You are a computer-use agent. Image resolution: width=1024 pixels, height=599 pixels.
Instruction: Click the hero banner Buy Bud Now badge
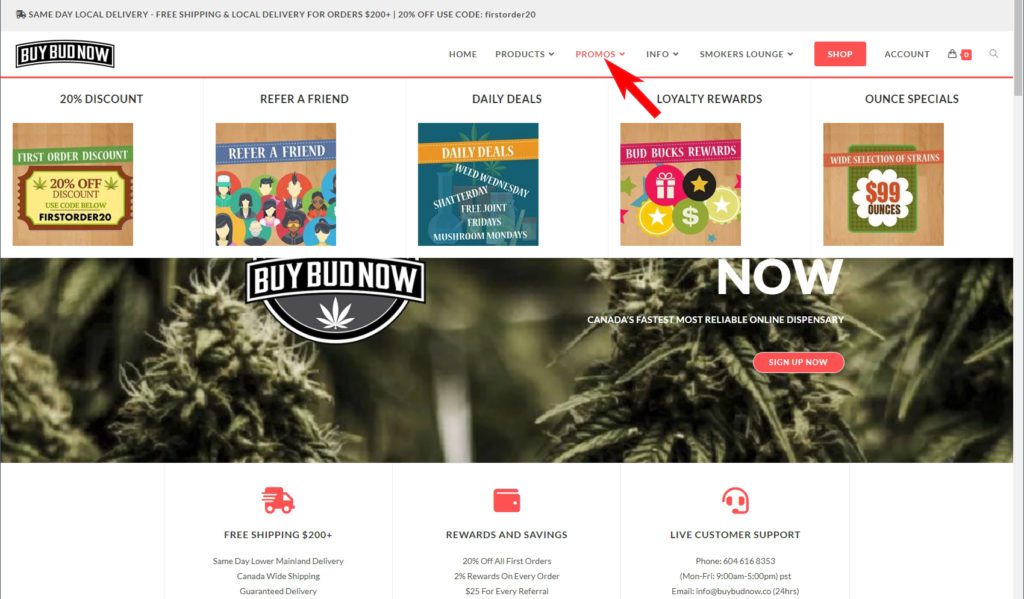tap(336, 299)
